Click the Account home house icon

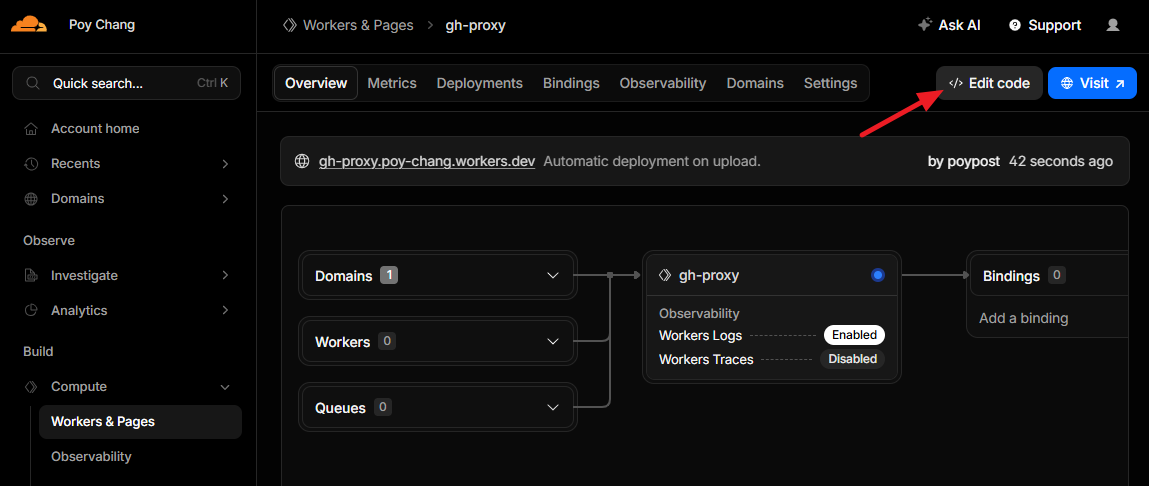[31, 129]
